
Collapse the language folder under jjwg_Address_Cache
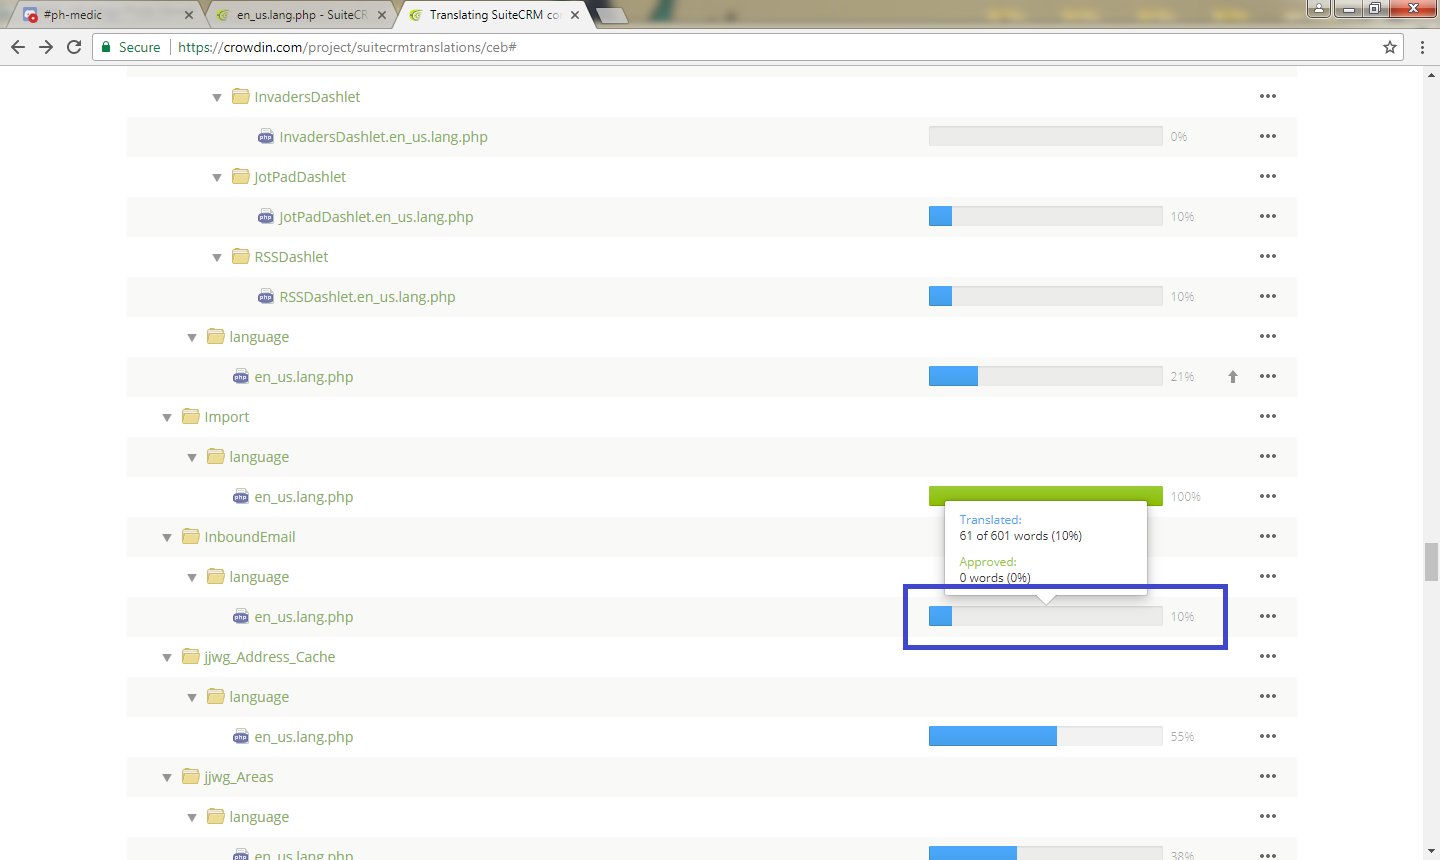click(x=192, y=697)
